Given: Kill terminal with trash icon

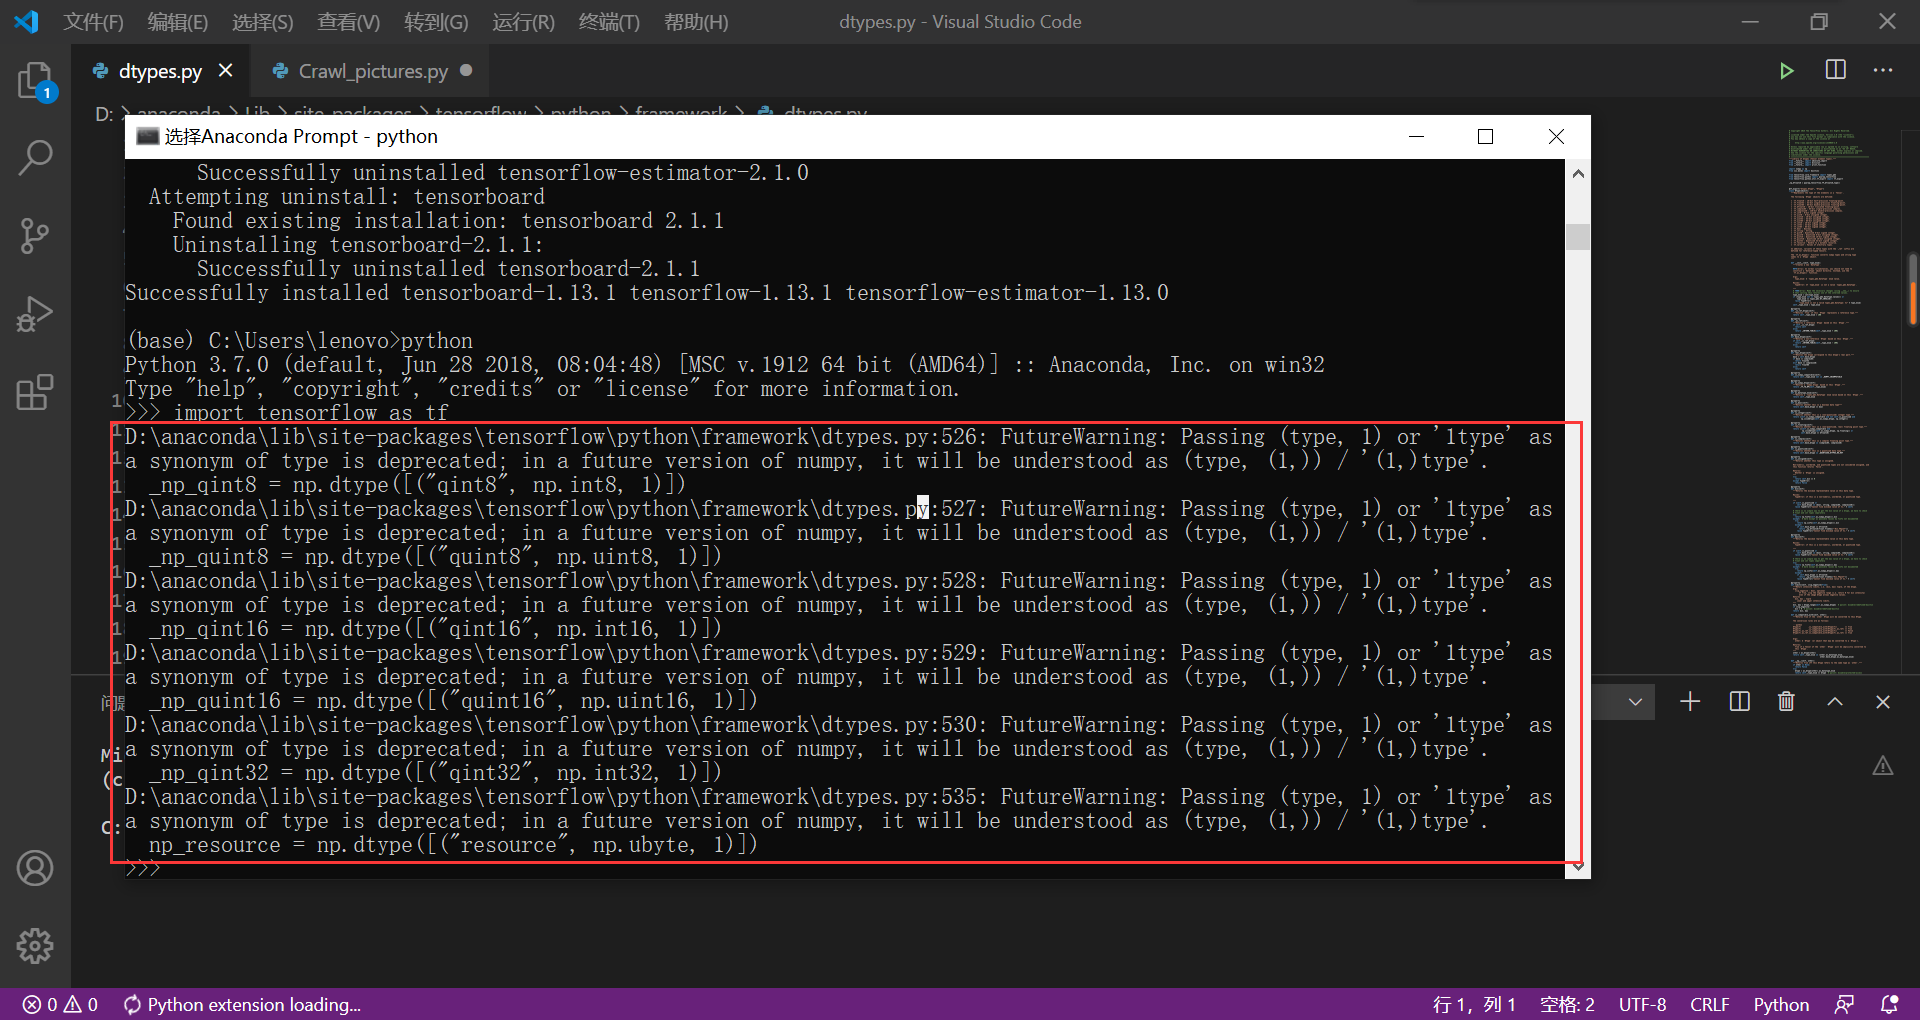Looking at the screenshot, I should click(x=1787, y=702).
